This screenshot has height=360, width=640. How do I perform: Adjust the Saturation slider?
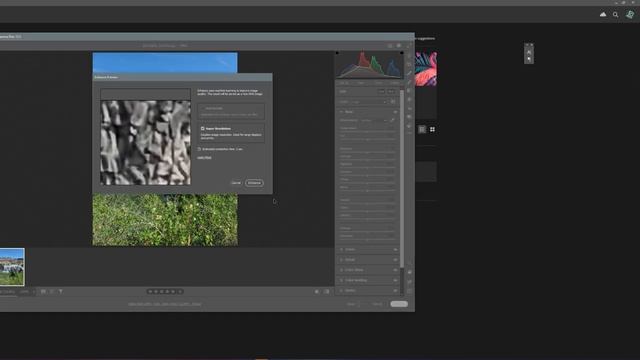(x=367, y=239)
